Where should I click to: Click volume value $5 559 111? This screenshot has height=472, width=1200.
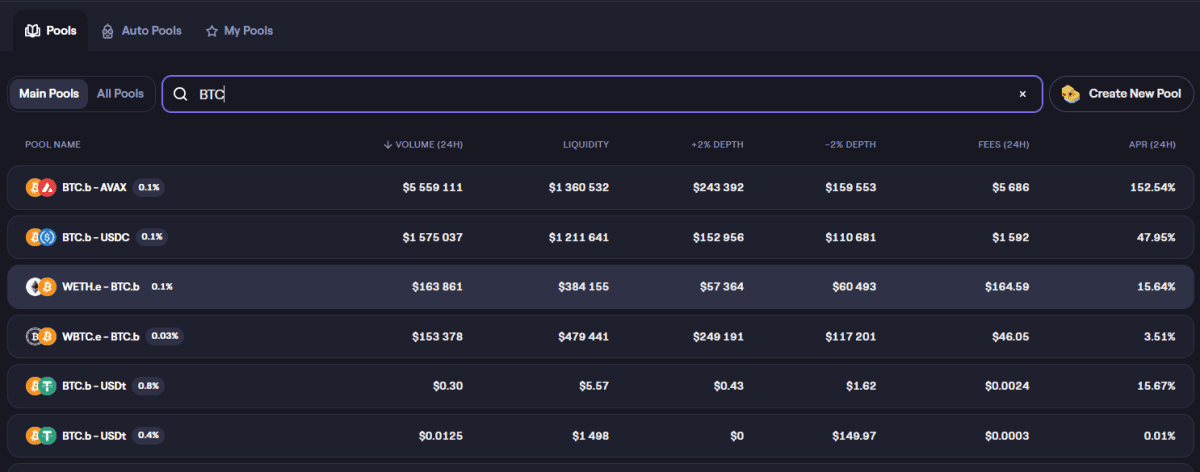433,187
